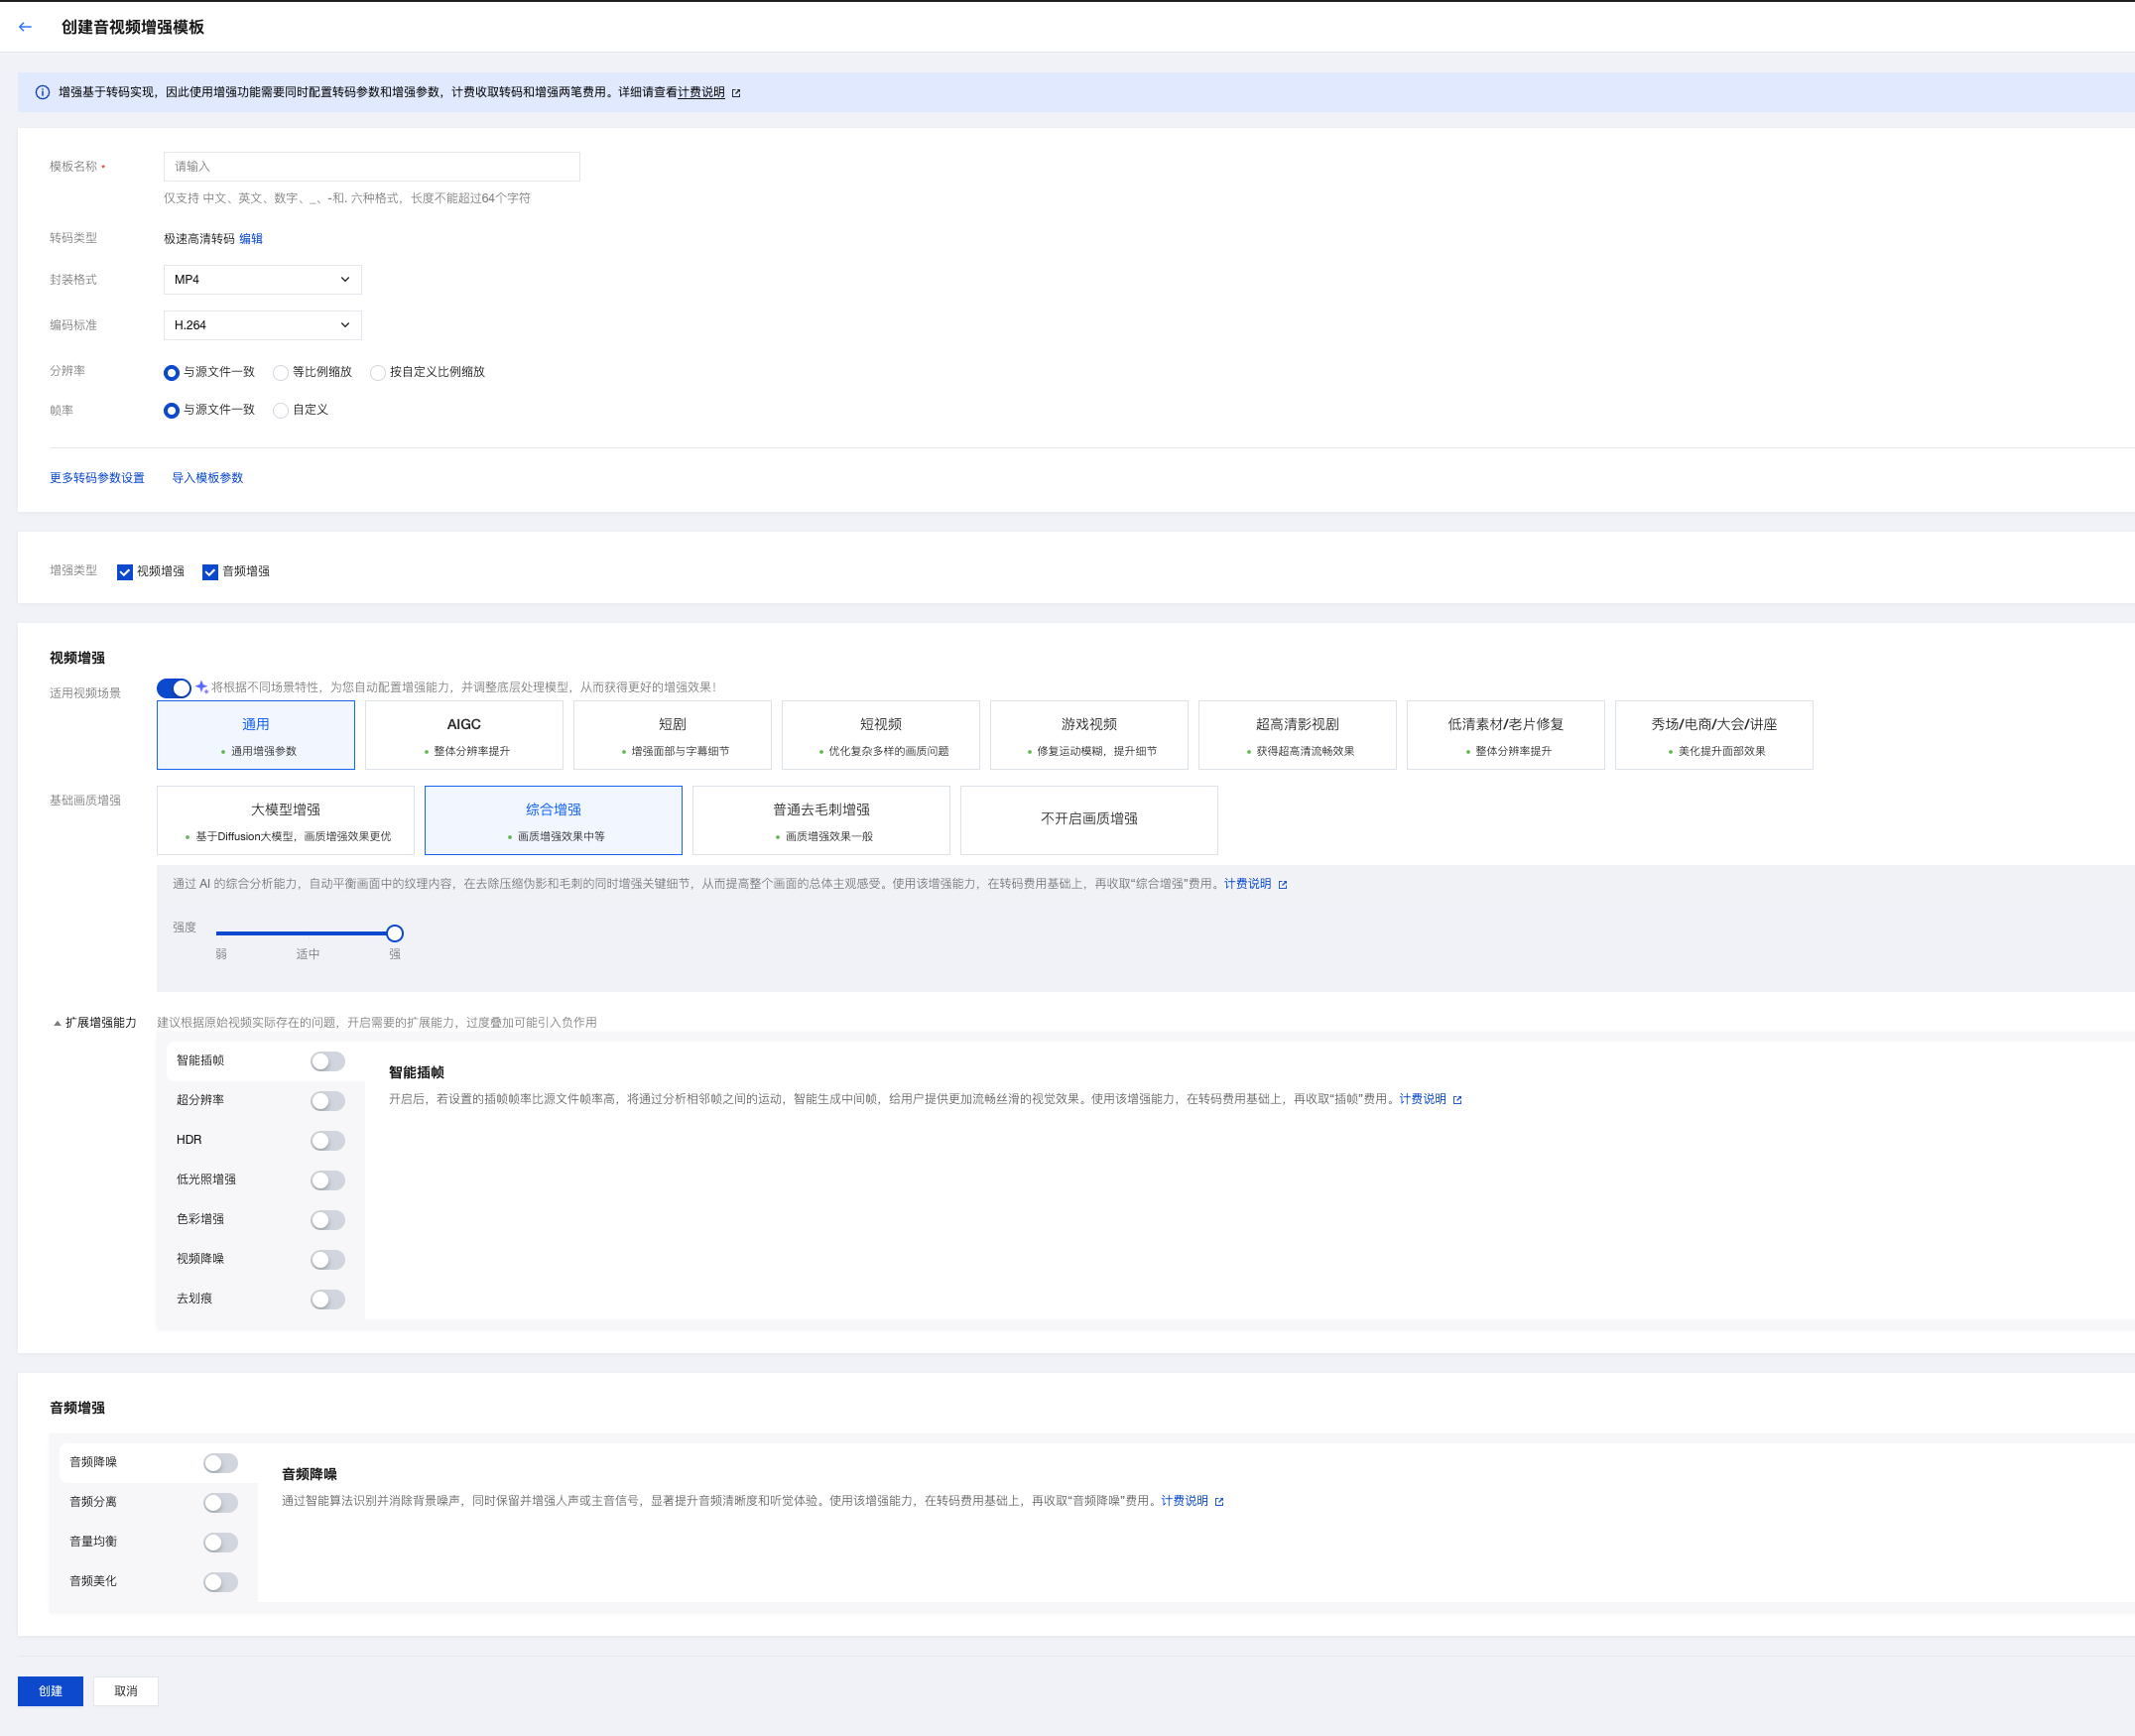
Task: Click the external link icon in 综合增强 description
Action: coord(1283,885)
